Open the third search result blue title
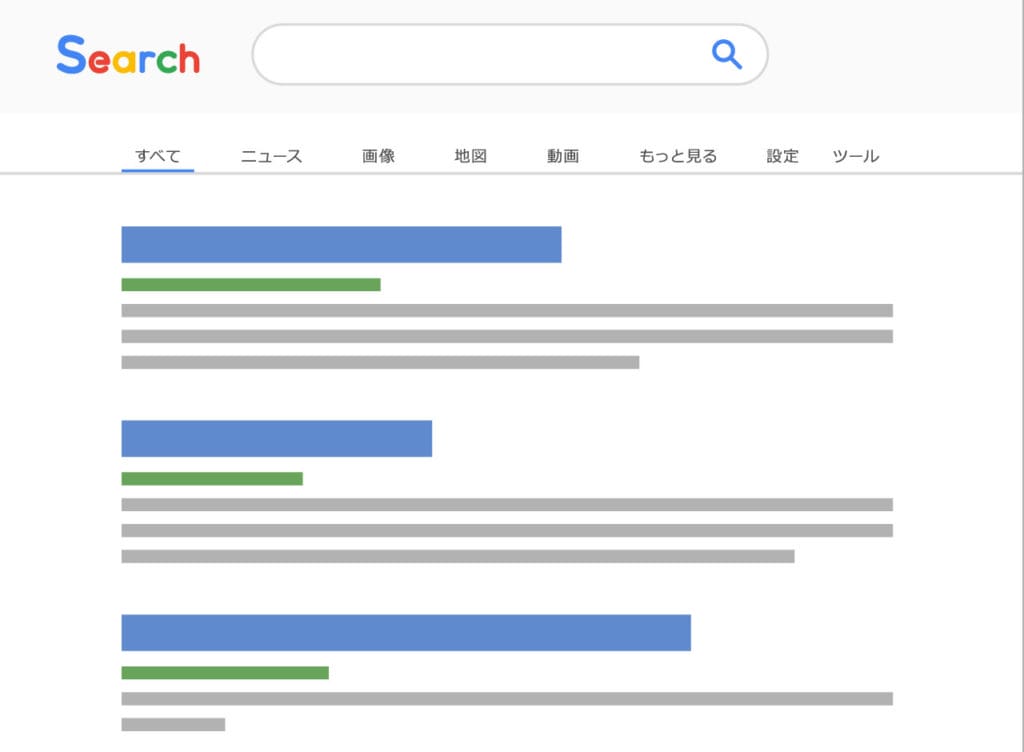Screen dimensions: 1024x752 click(x=406, y=633)
